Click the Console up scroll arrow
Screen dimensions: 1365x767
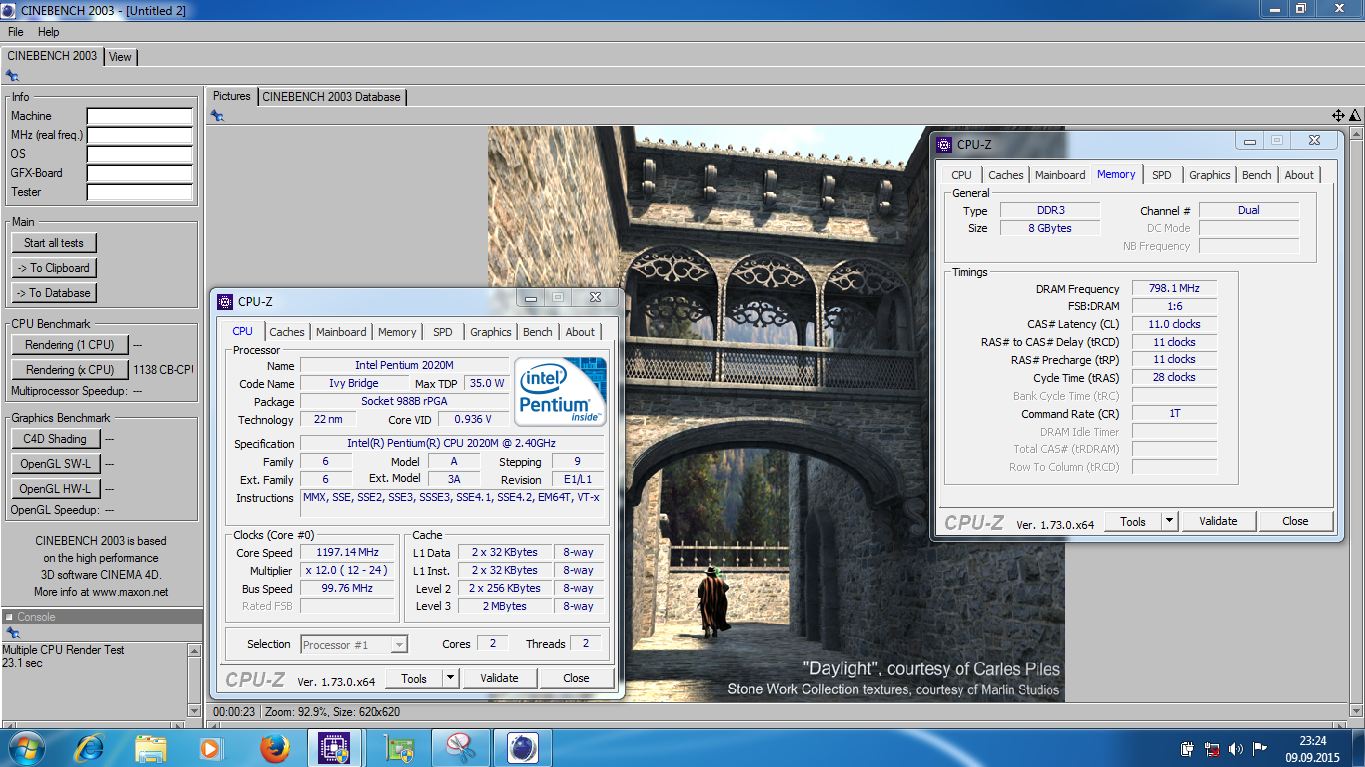(x=194, y=650)
